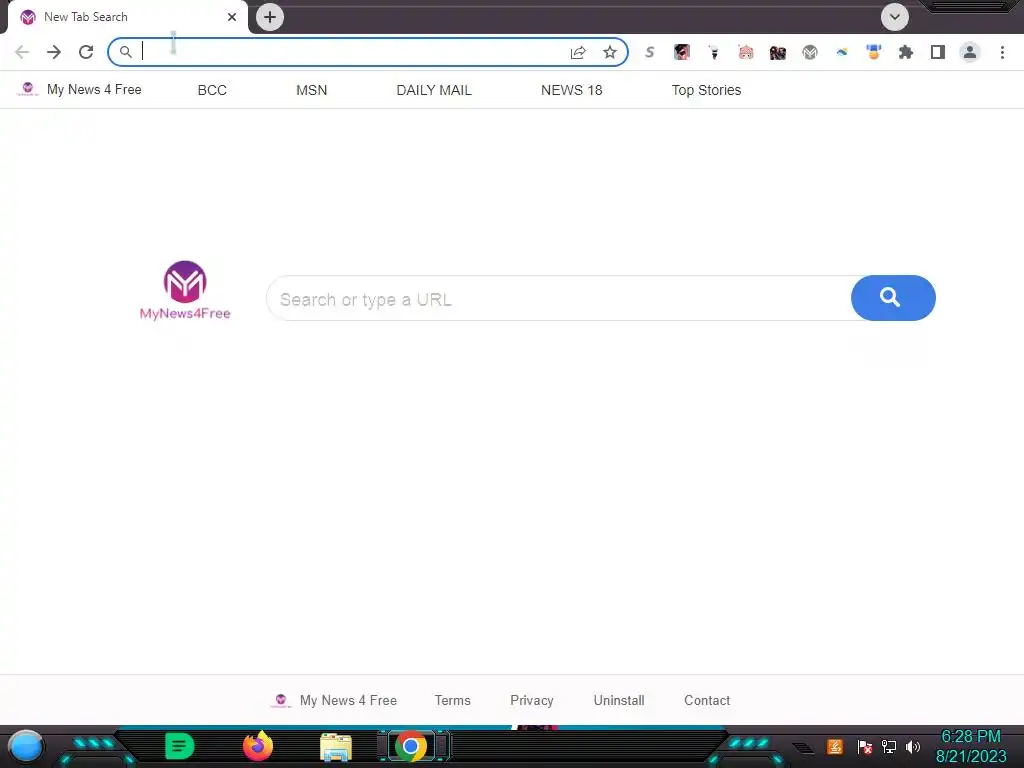Go back to previous page

click(x=22, y=52)
